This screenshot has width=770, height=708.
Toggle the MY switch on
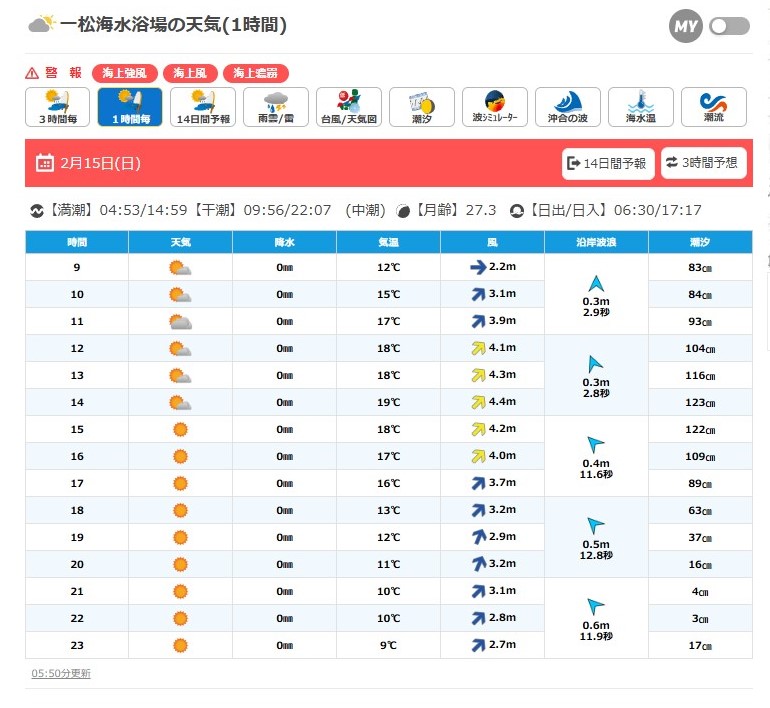click(x=729, y=27)
